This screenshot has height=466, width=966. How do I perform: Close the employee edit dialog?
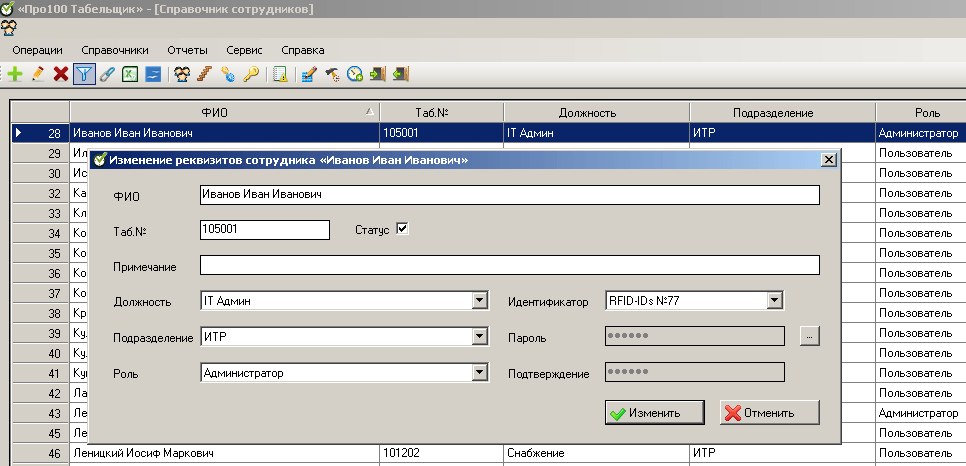coord(829,160)
